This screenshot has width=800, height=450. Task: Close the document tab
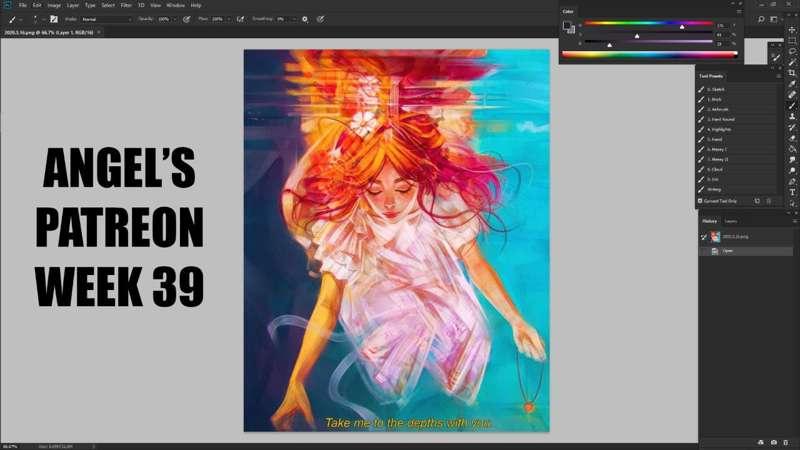(x=99, y=32)
